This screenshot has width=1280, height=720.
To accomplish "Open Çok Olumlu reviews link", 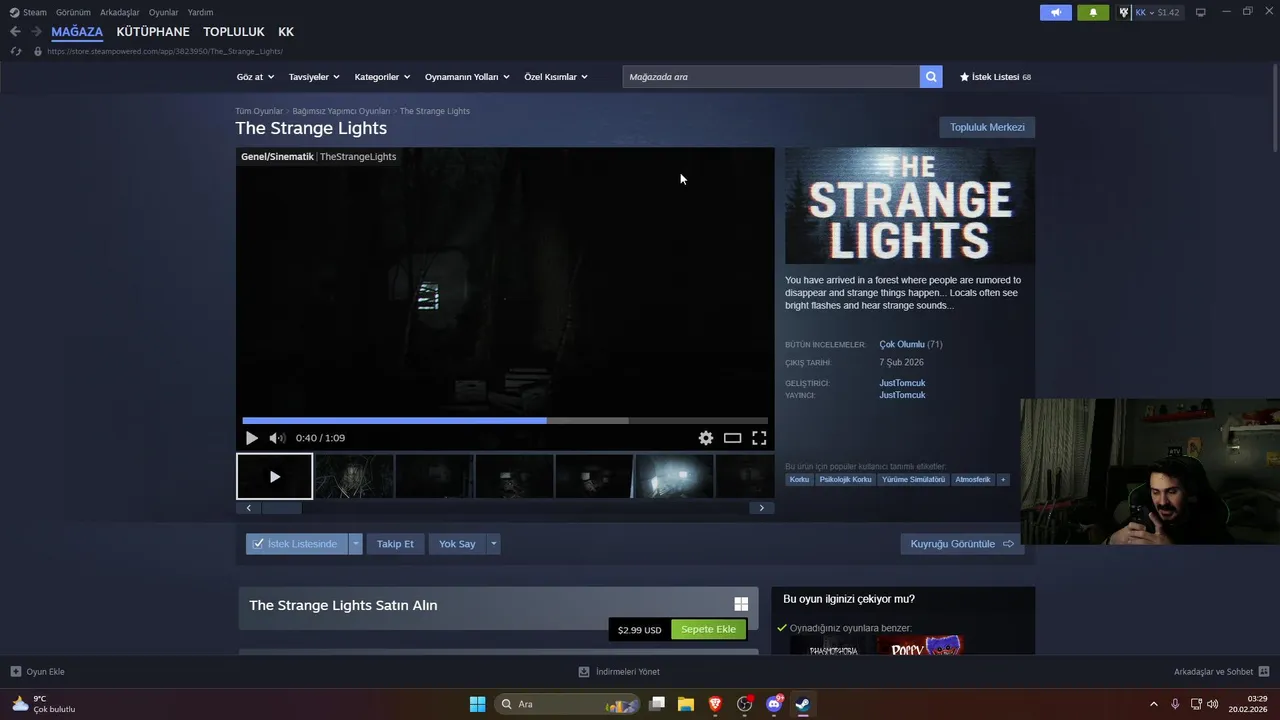I will point(902,344).
